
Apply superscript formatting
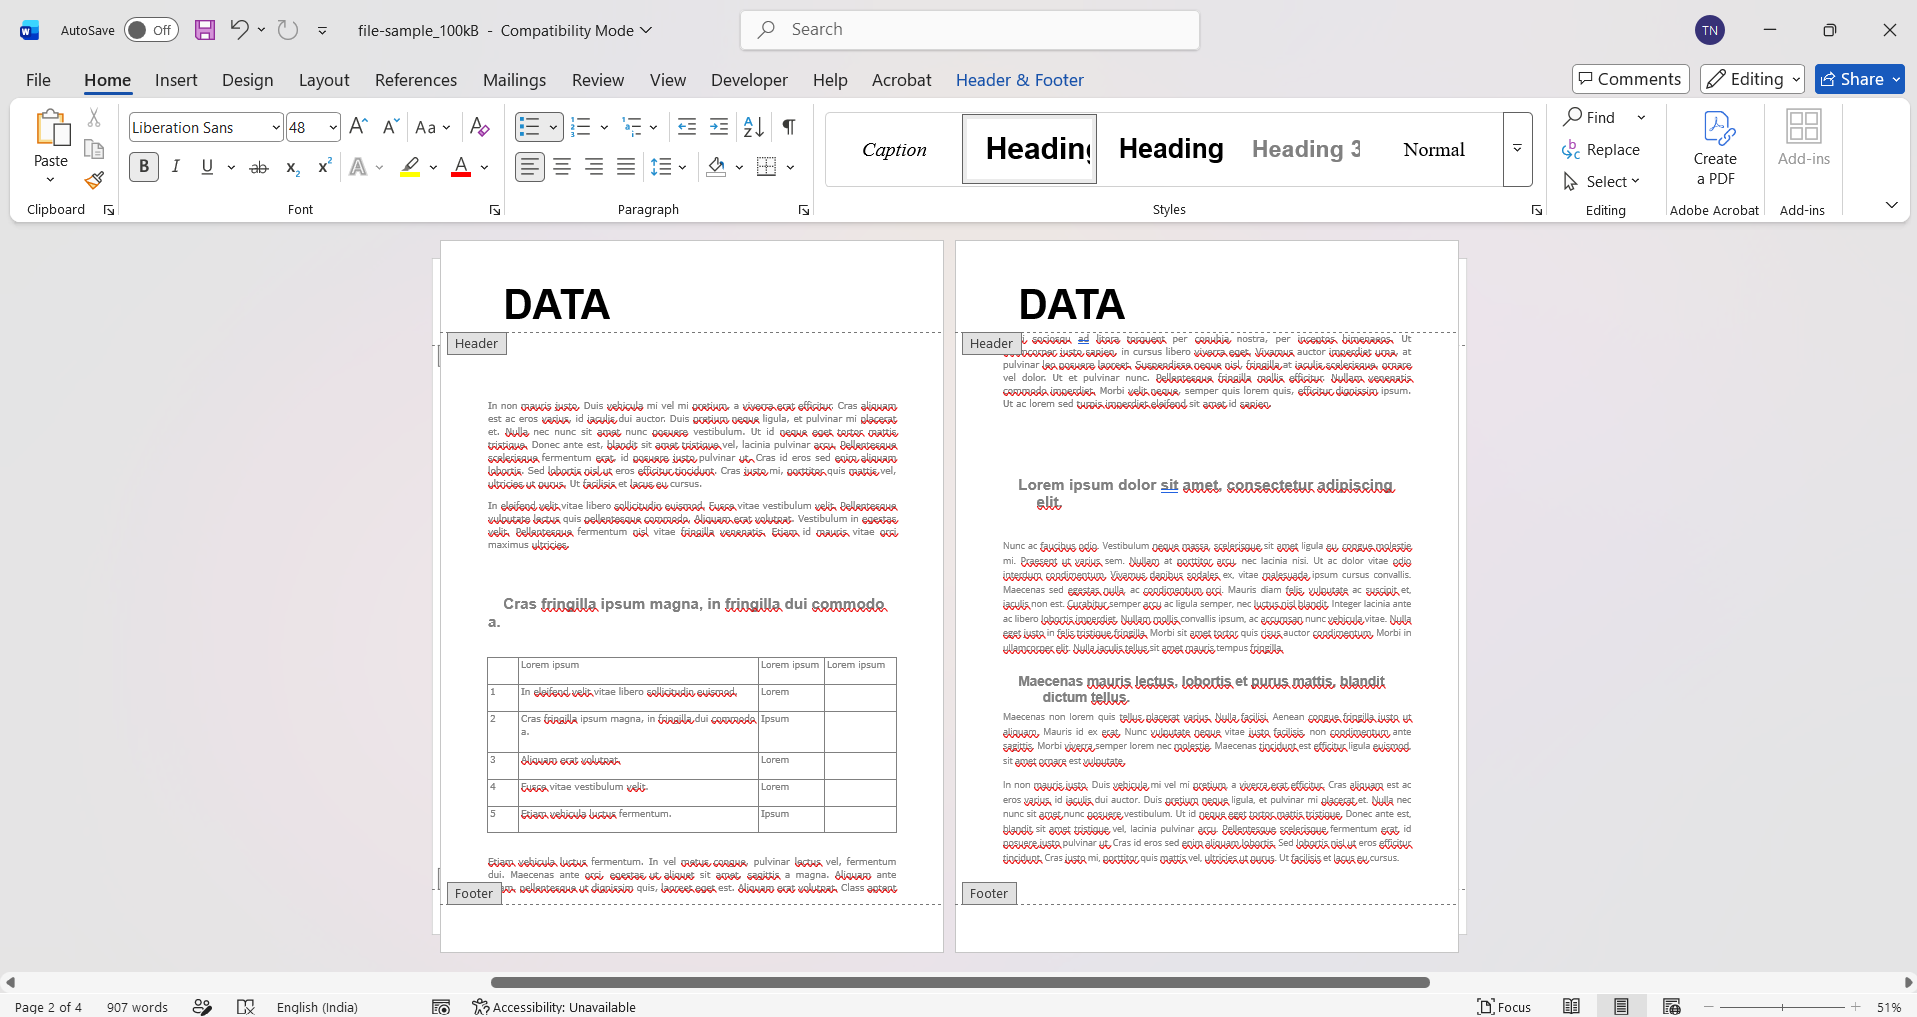324,167
